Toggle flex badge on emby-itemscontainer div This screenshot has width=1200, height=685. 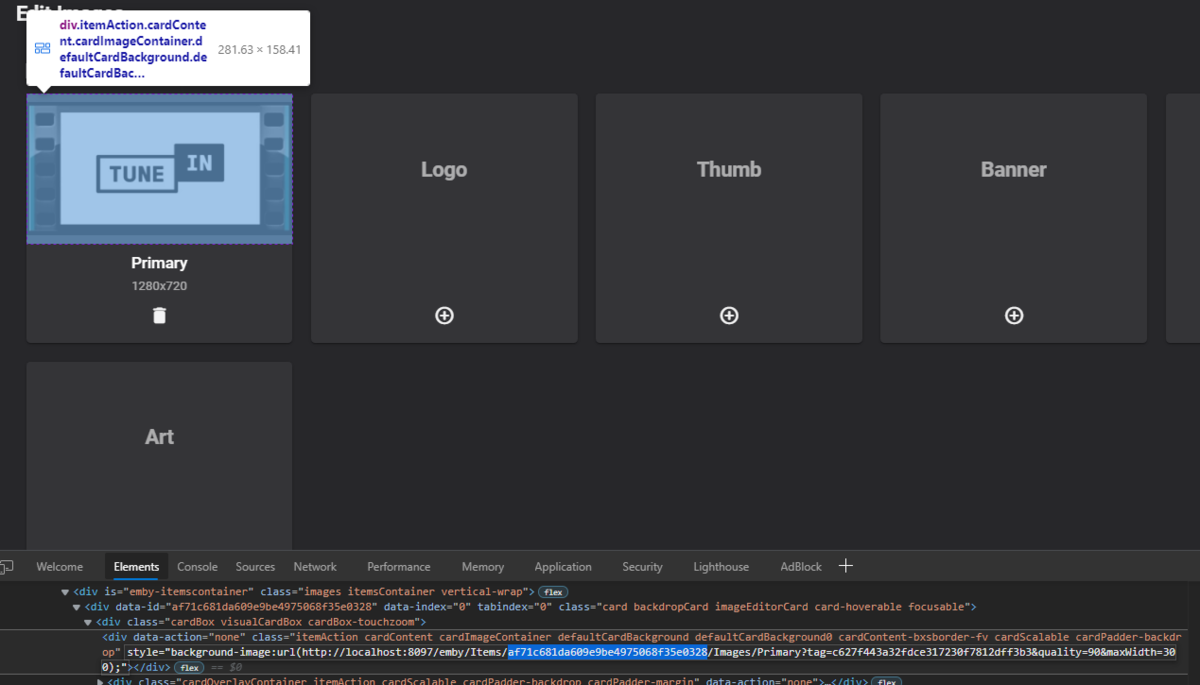553,592
